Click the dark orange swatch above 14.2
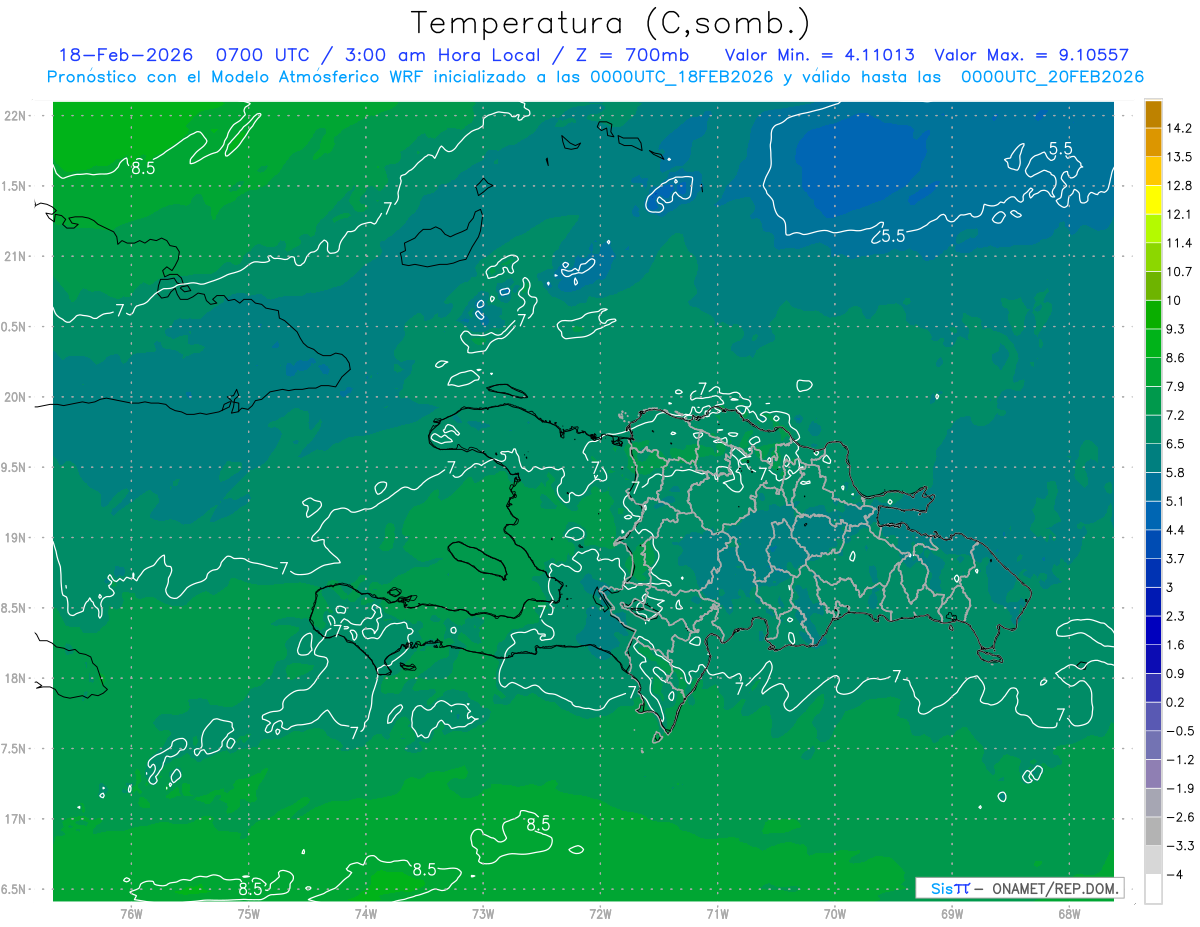 (1153, 115)
